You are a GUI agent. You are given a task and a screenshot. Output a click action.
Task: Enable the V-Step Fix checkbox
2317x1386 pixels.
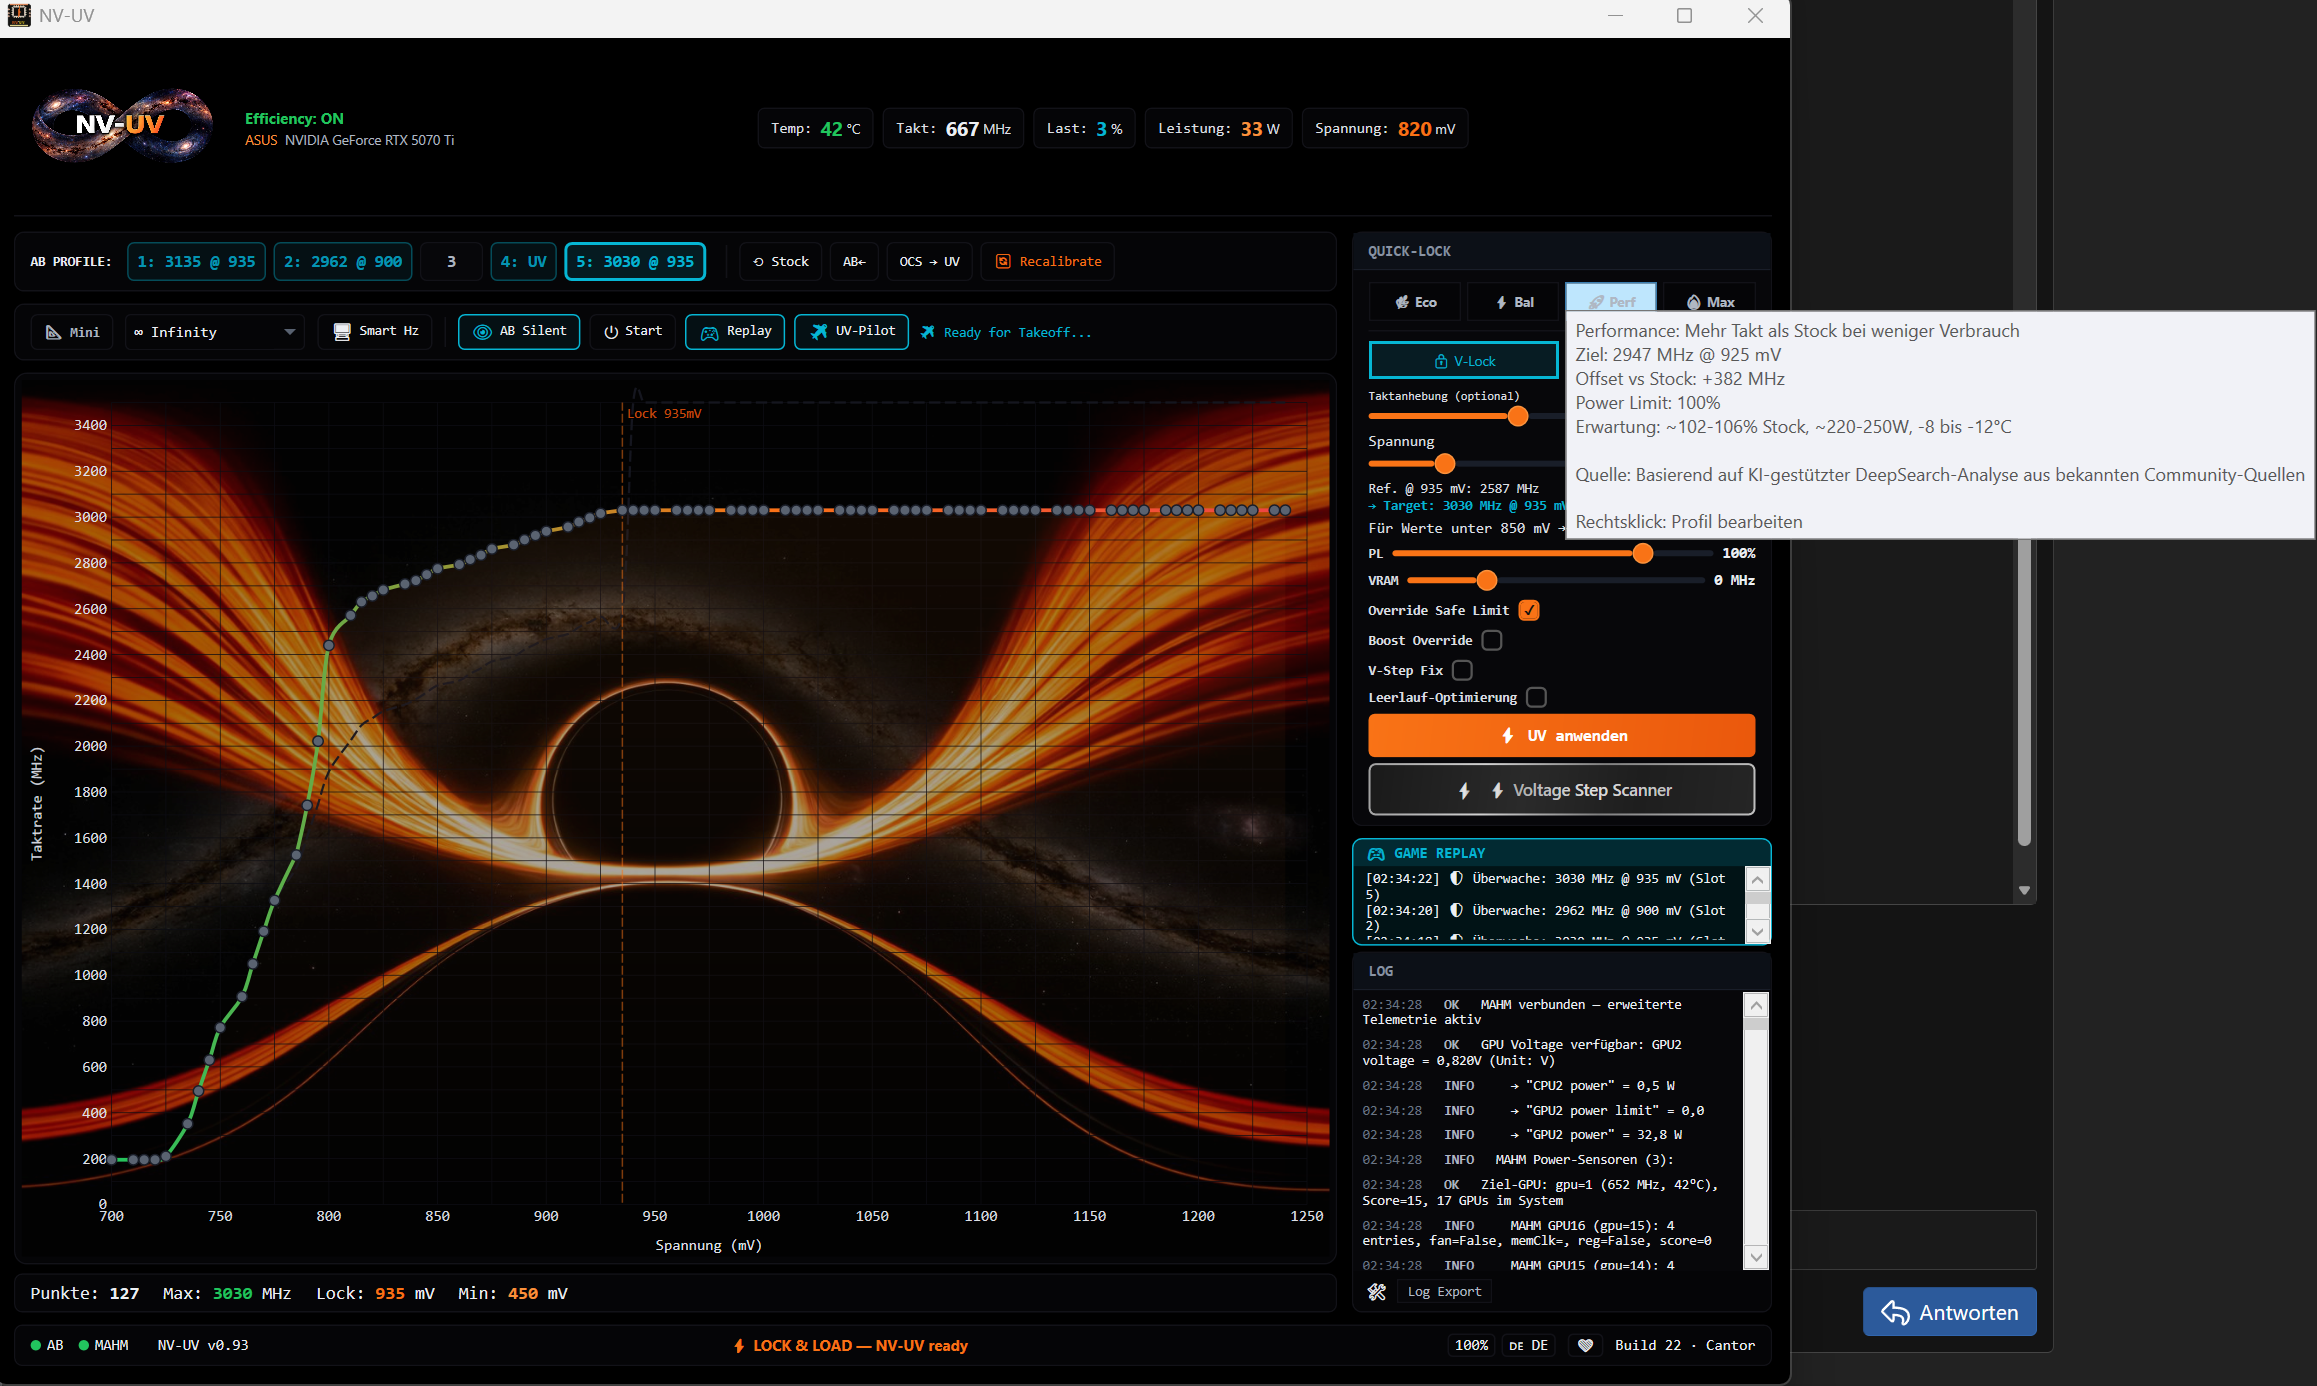click(x=1462, y=670)
